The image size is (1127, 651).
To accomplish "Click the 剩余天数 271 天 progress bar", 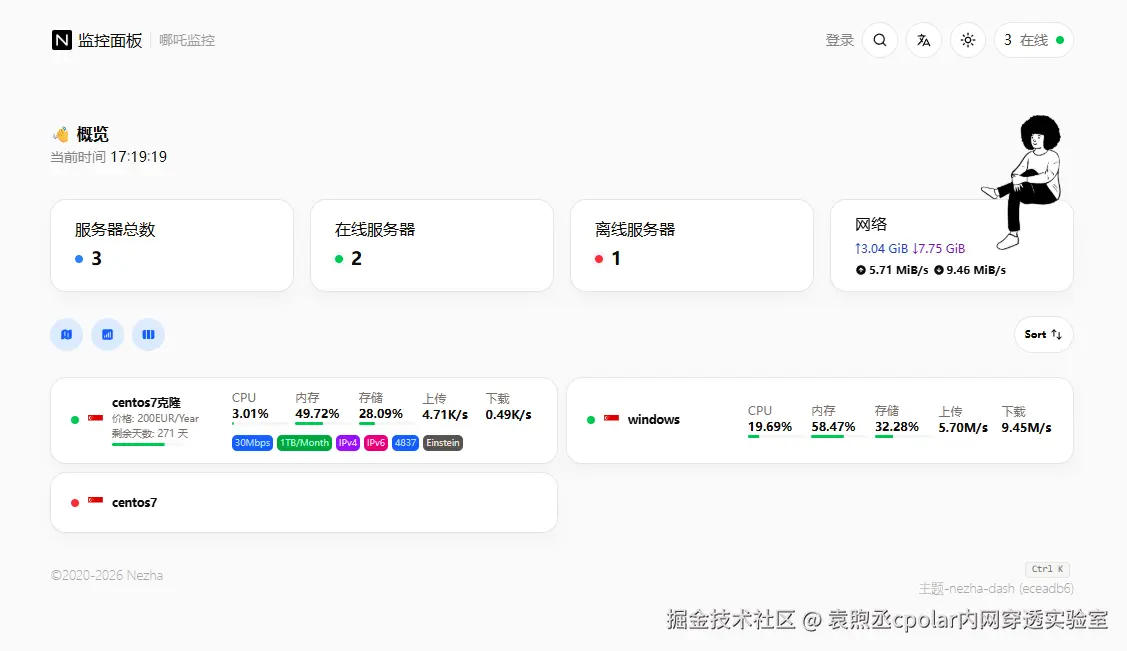I will (x=150, y=445).
